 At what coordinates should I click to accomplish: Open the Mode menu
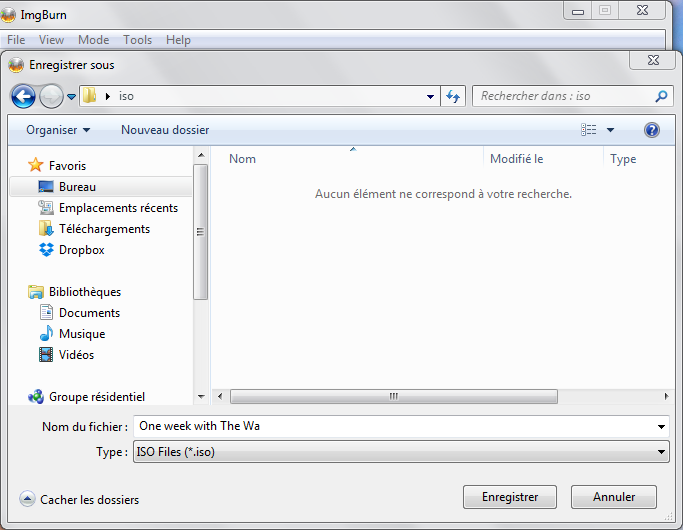[x=93, y=40]
